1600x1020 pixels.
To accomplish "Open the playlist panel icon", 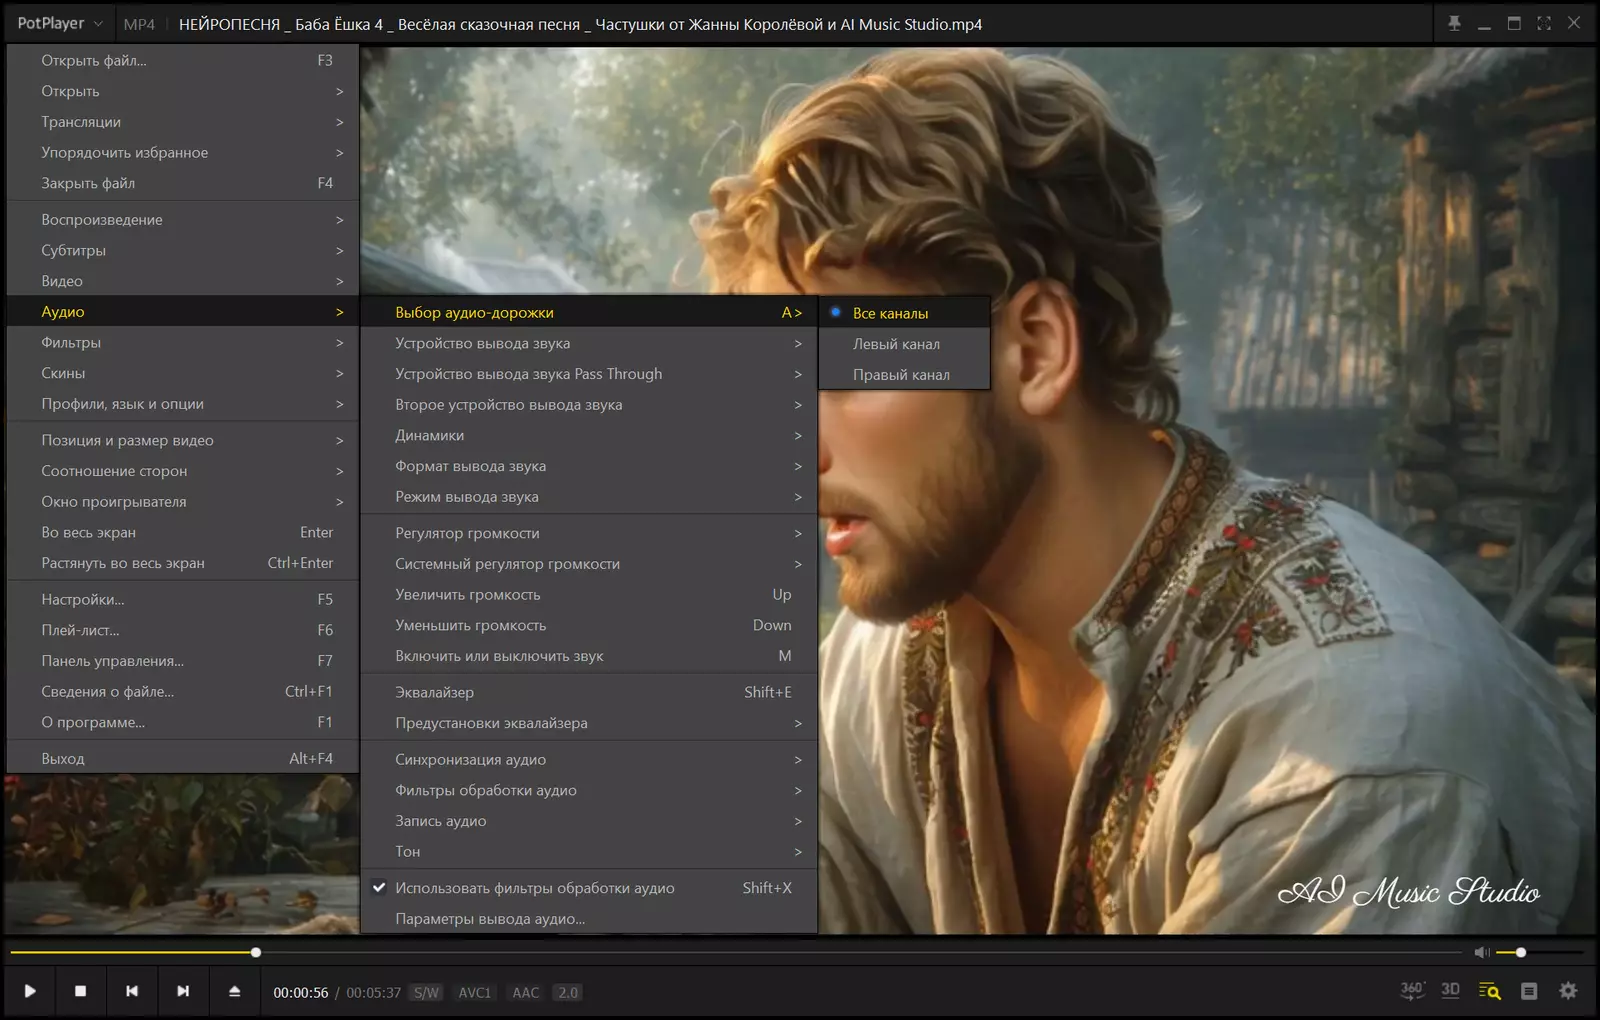I will [1529, 991].
